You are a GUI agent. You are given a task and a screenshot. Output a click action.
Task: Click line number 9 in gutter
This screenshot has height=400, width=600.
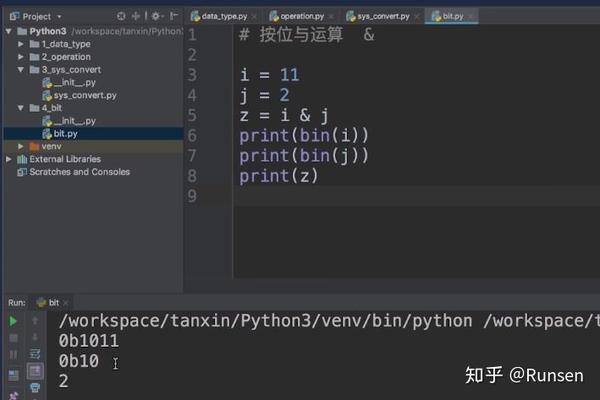[192, 196]
